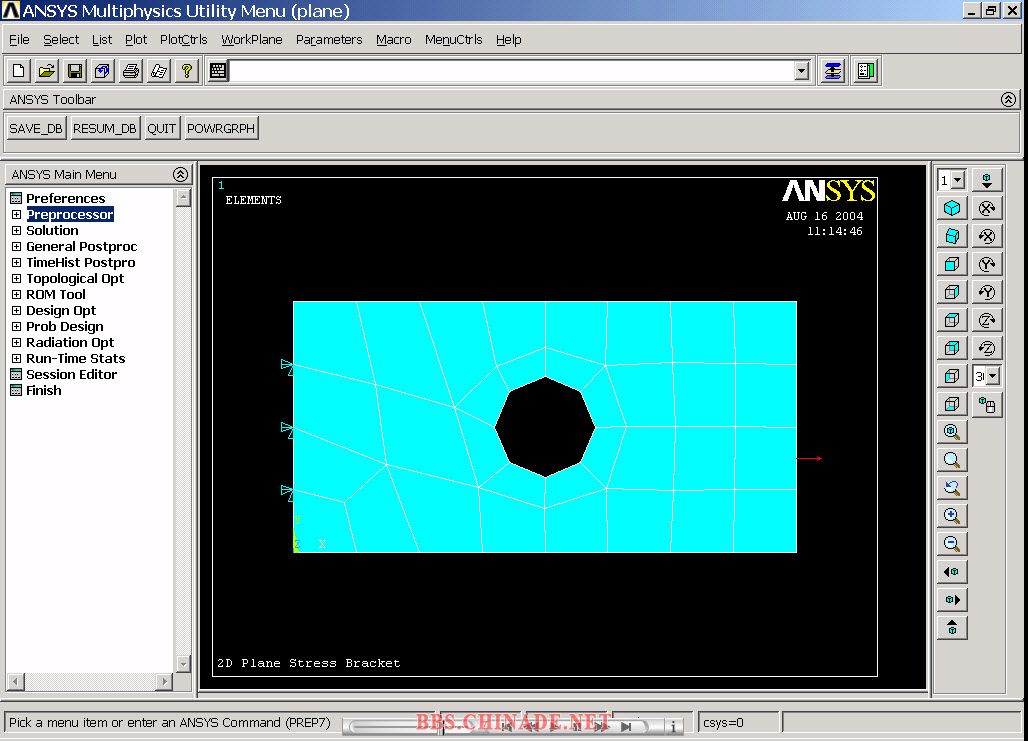Expand the Topological Opt tree node
Viewport: 1028px width, 741px height.
(16, 278)
